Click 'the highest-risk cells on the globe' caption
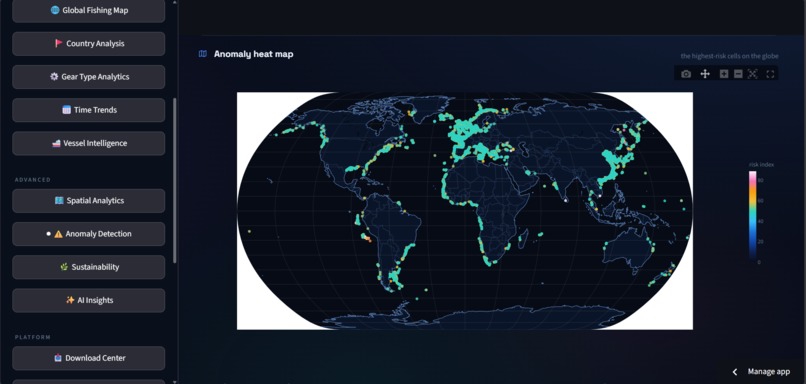This screenshot has width=806, height=384. pyautogui.click(x=729, y=56)
